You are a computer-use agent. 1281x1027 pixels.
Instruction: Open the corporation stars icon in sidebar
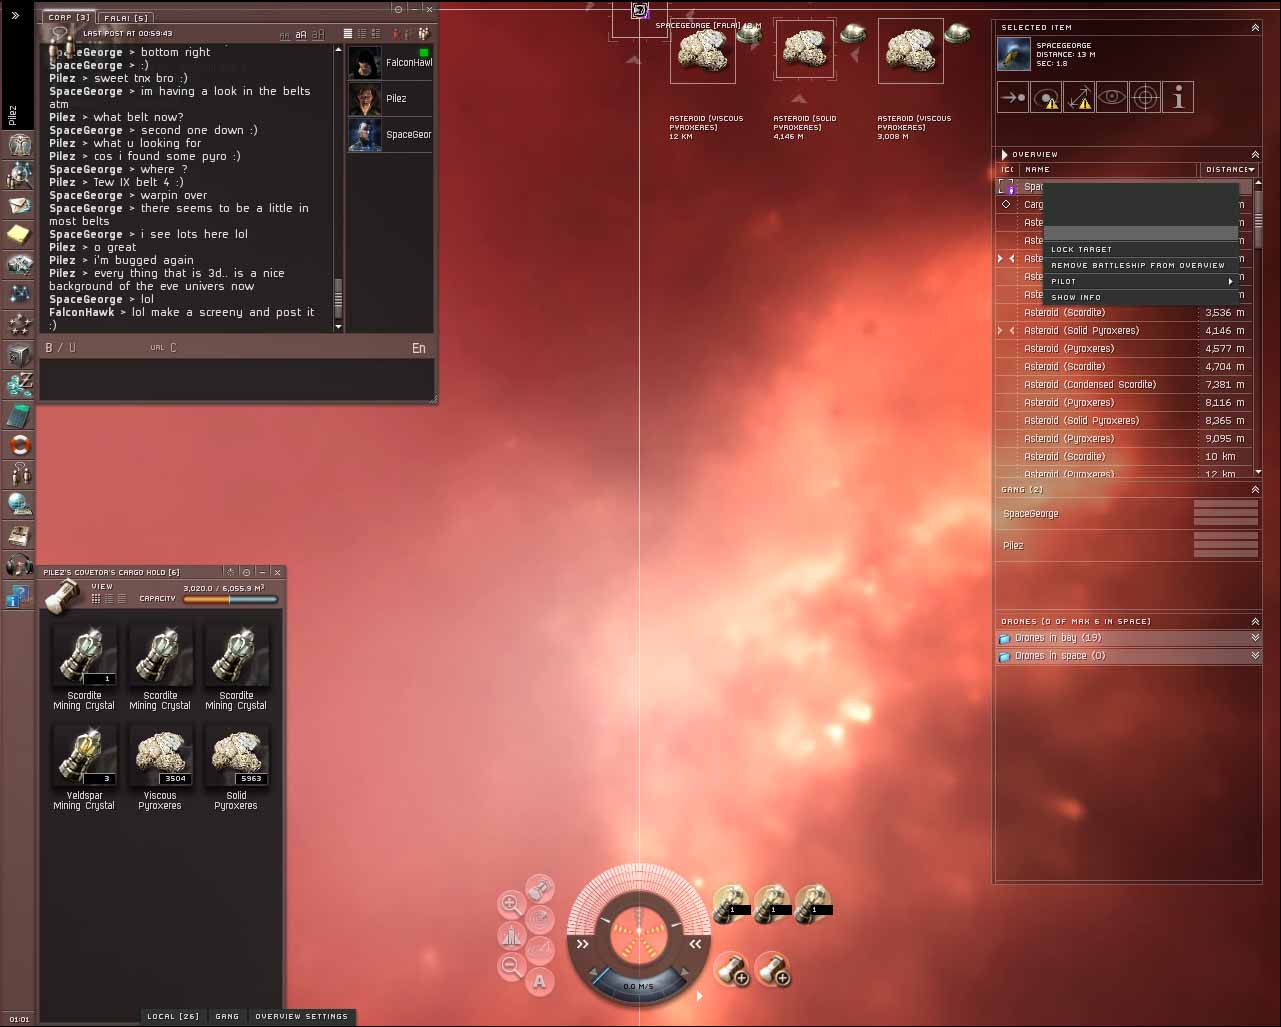(19, 325)
